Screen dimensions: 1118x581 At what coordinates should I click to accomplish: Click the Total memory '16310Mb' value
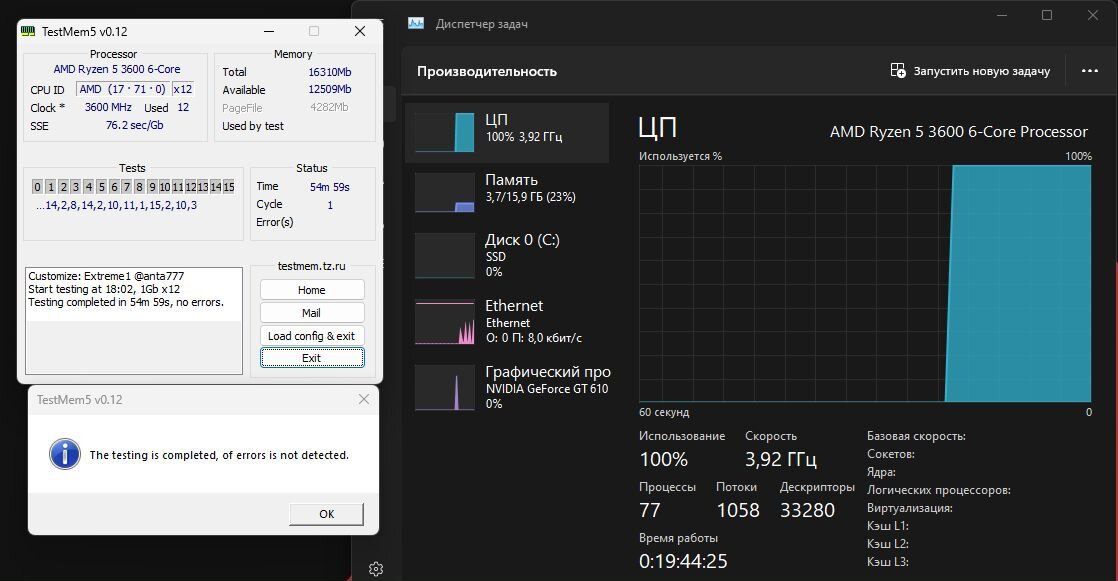click(x=329, y=72)
